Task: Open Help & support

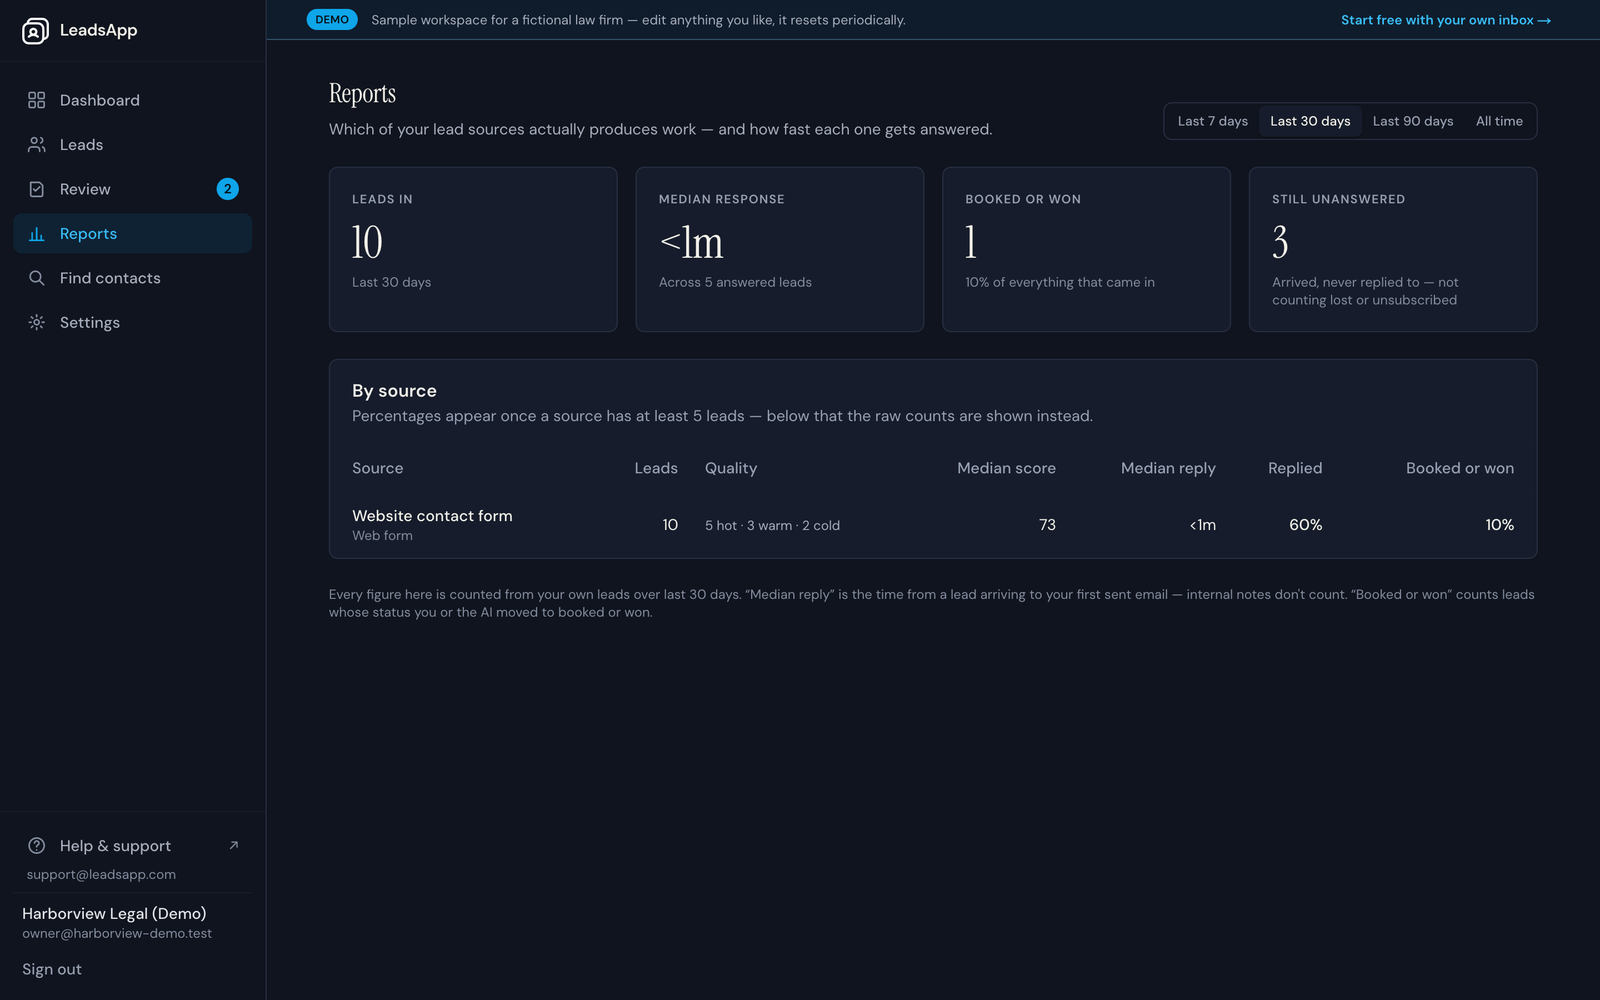Action: pos(133,846)
